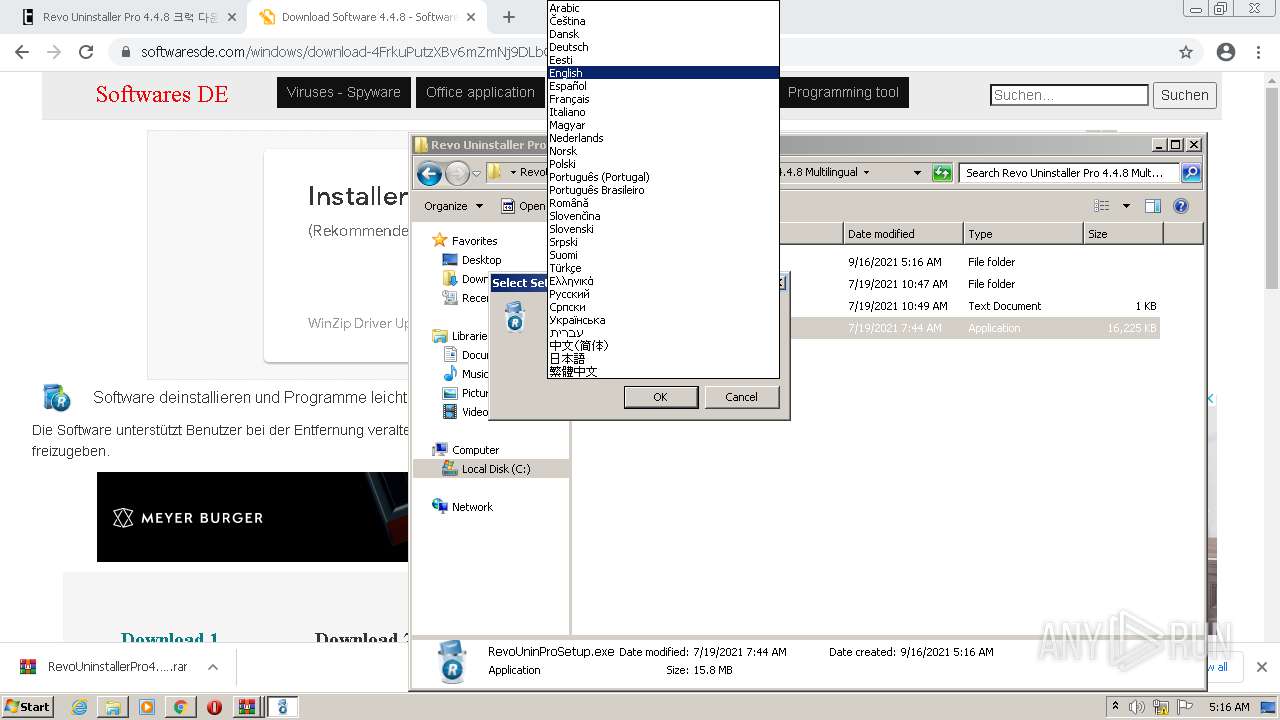Select Favorites in the navigation pane
This screenshot has width=1280, height=720.
click(x=474, y=241)
